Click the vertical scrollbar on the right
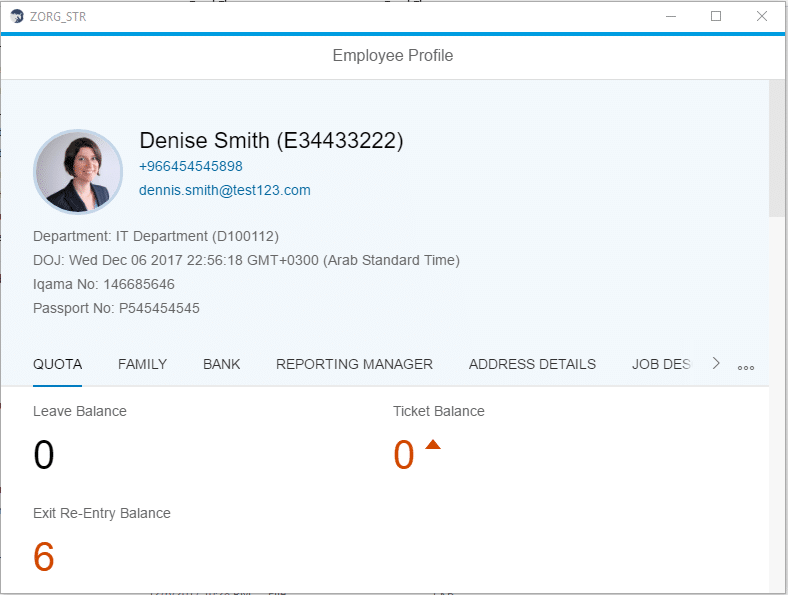788x595 pixels. (x=777, y=150)
